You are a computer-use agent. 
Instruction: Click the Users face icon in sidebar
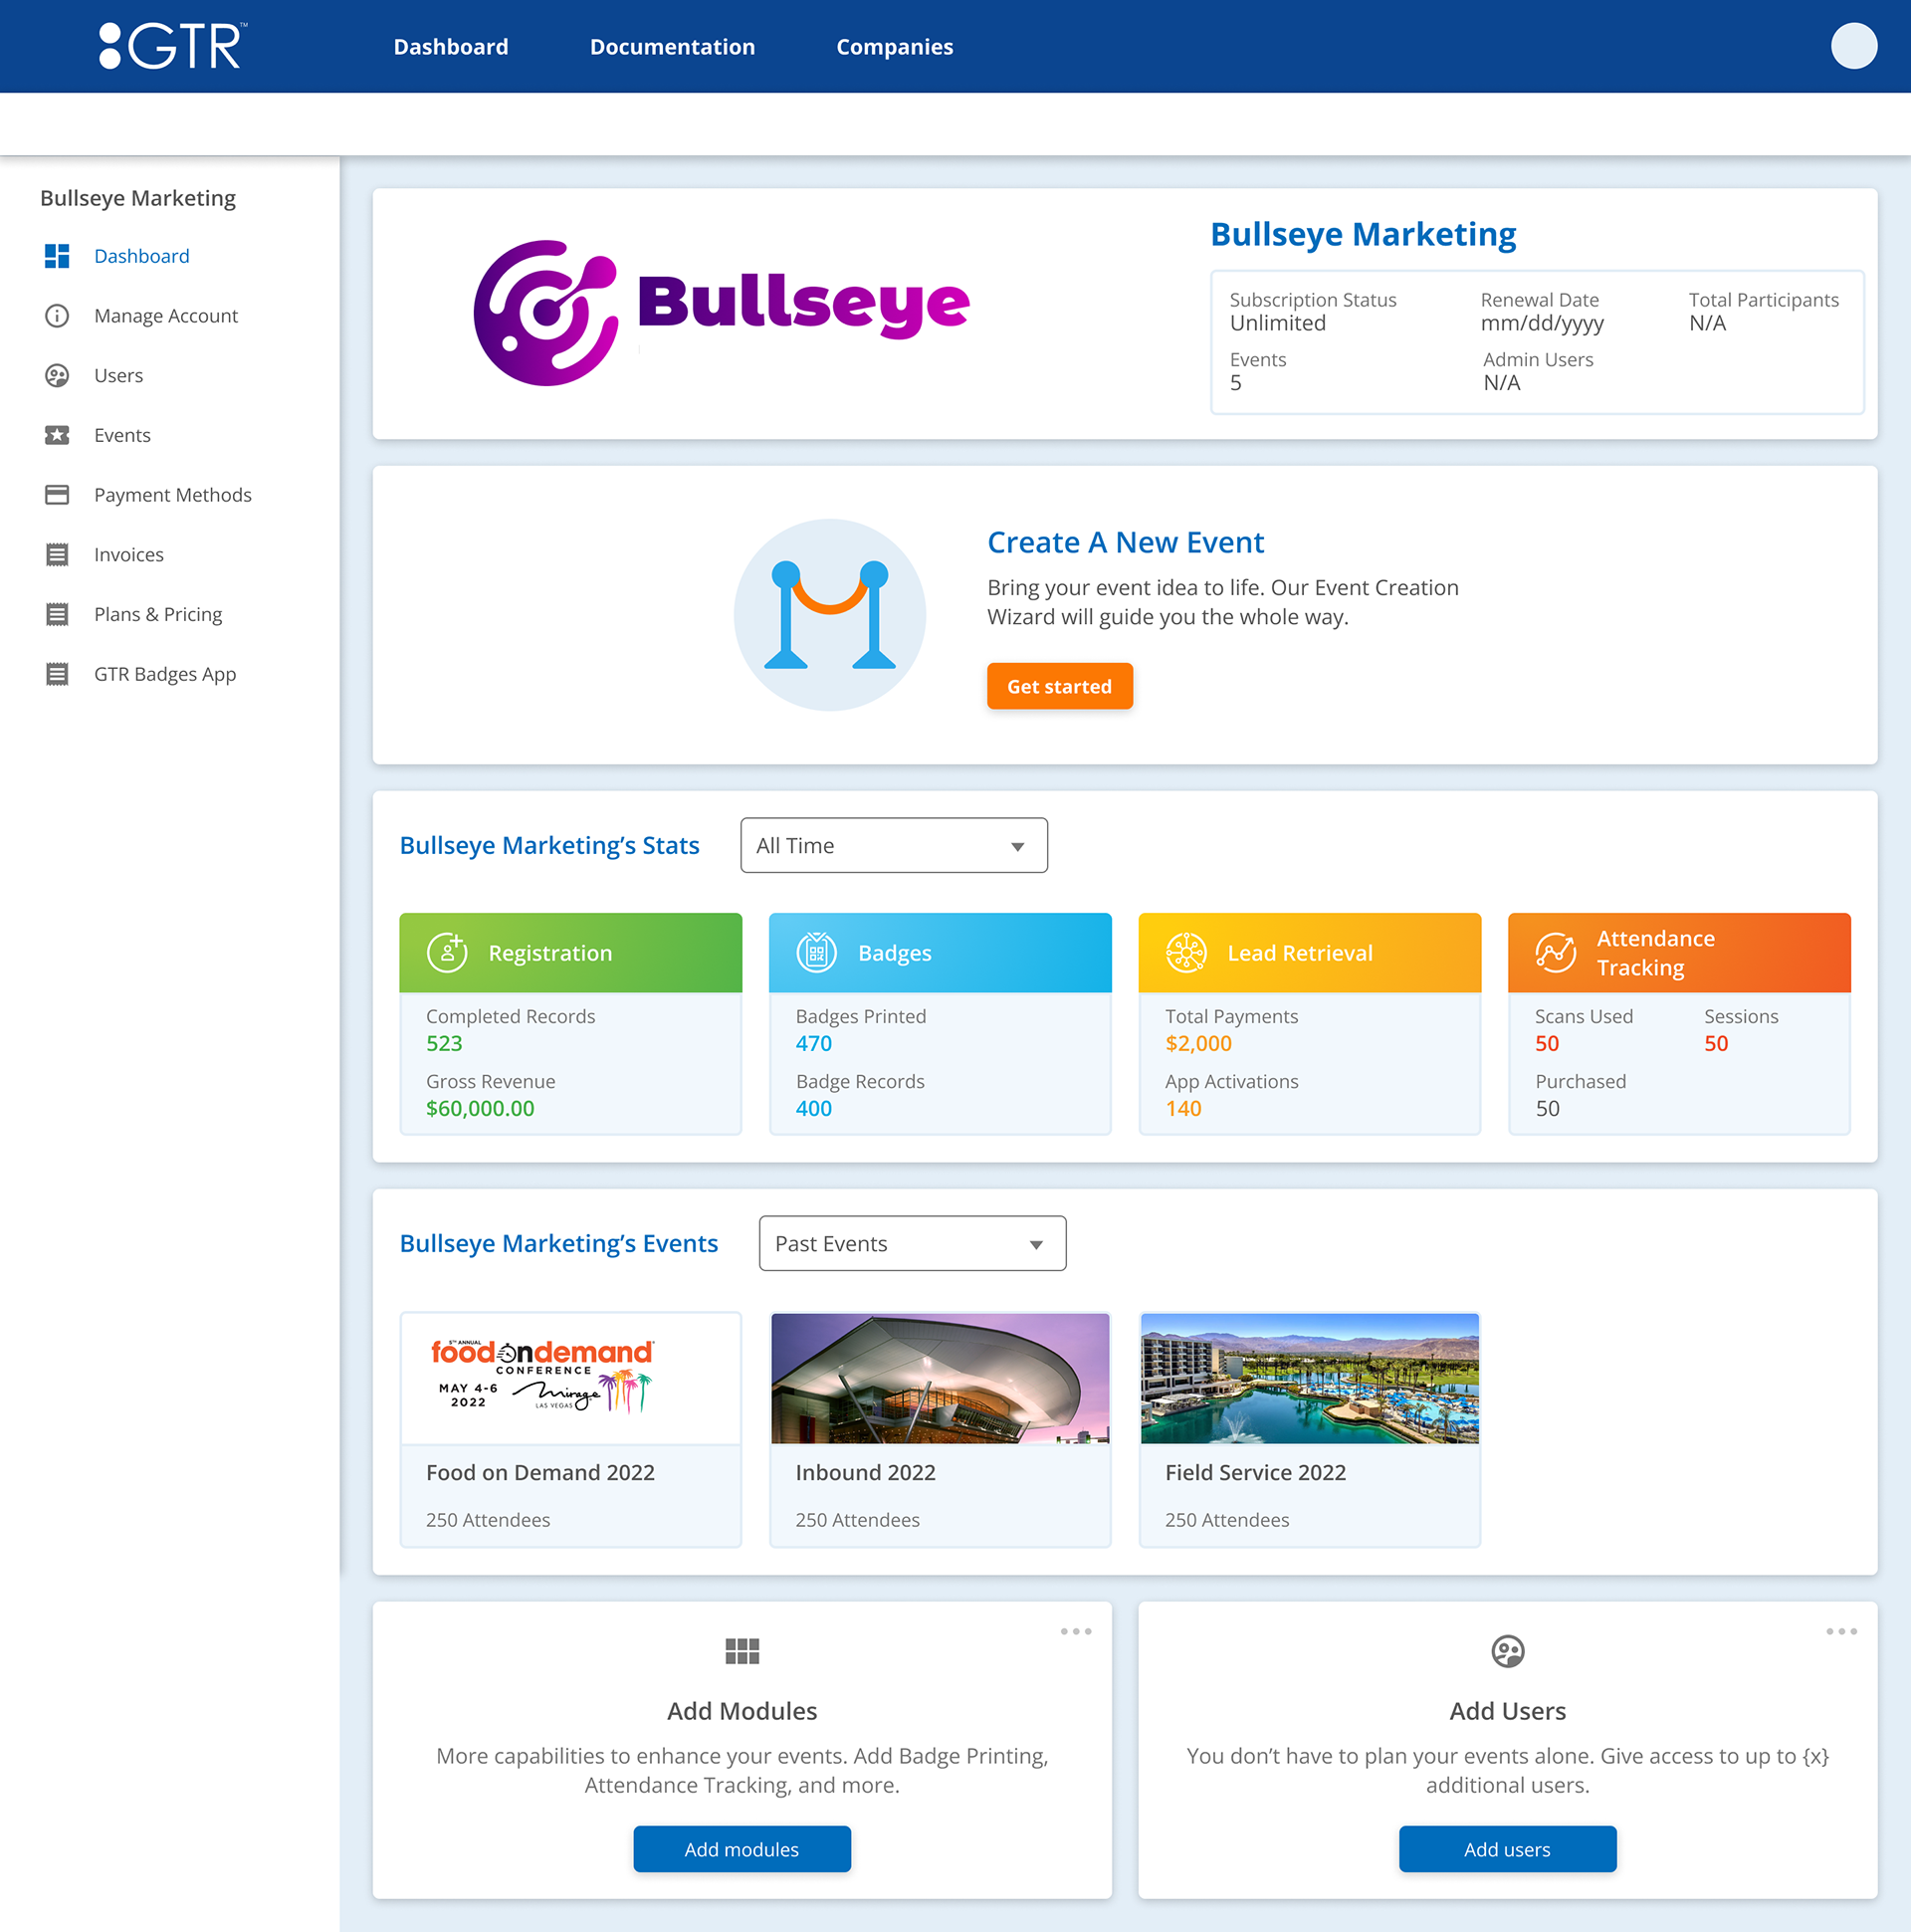[57, 376]
